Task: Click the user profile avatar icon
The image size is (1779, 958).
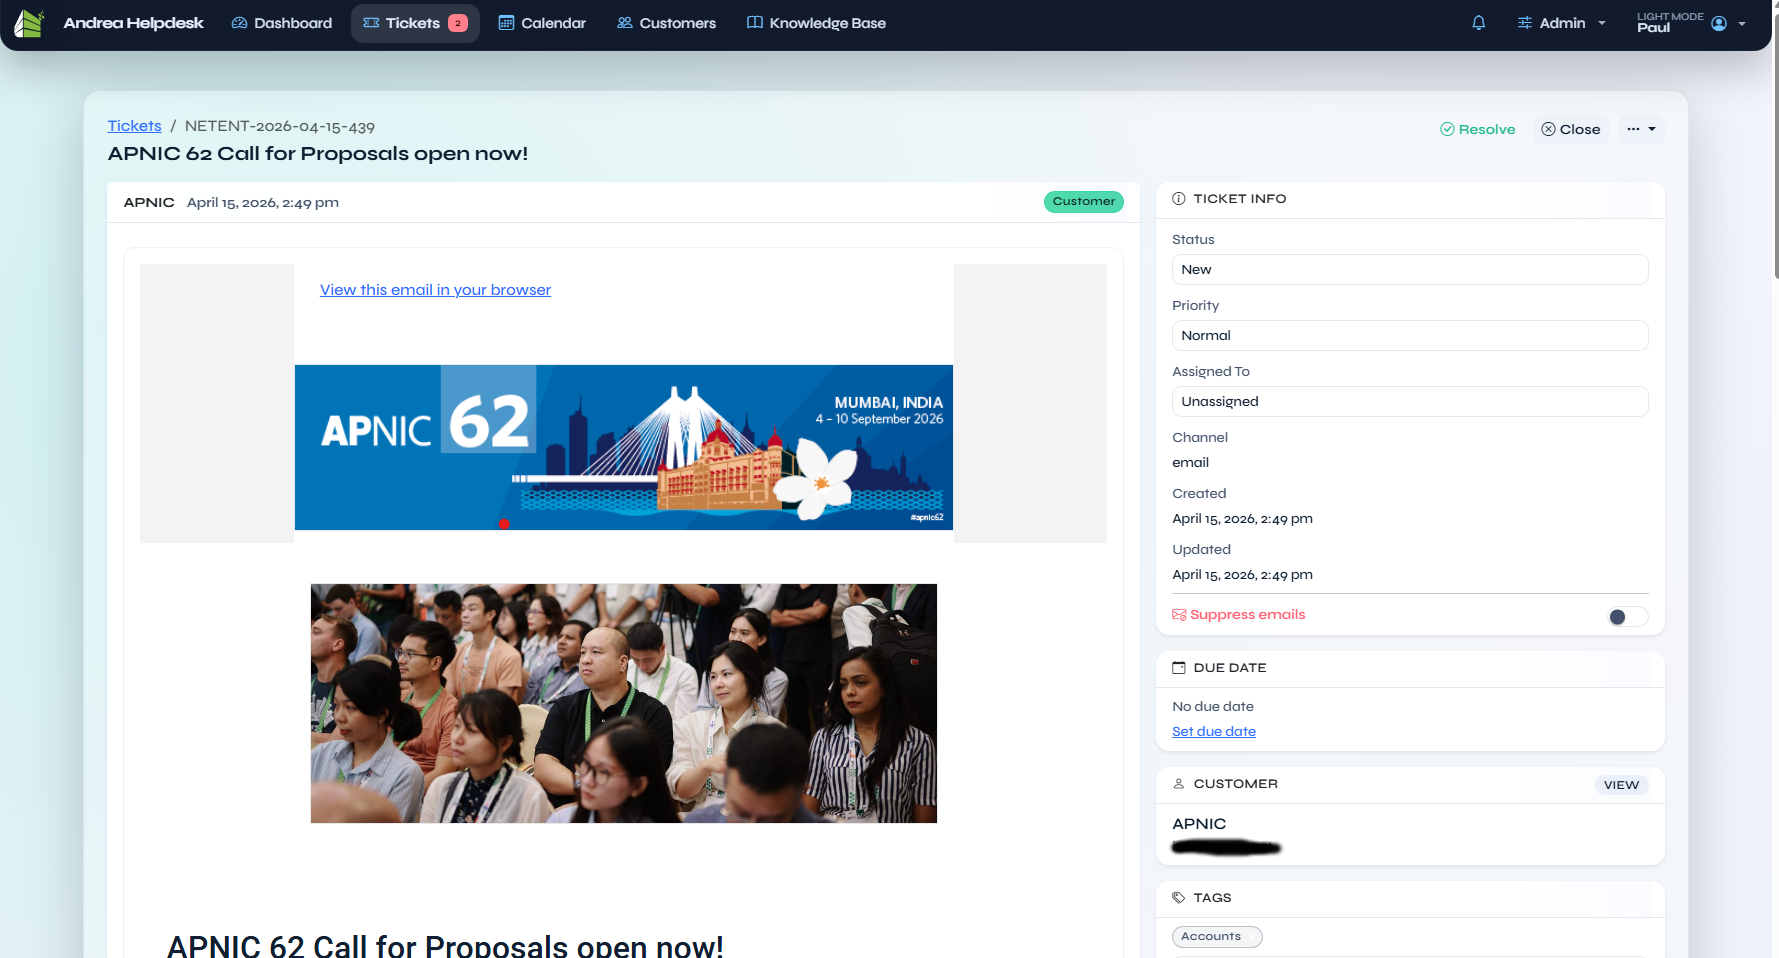Action: (1718, 23)
